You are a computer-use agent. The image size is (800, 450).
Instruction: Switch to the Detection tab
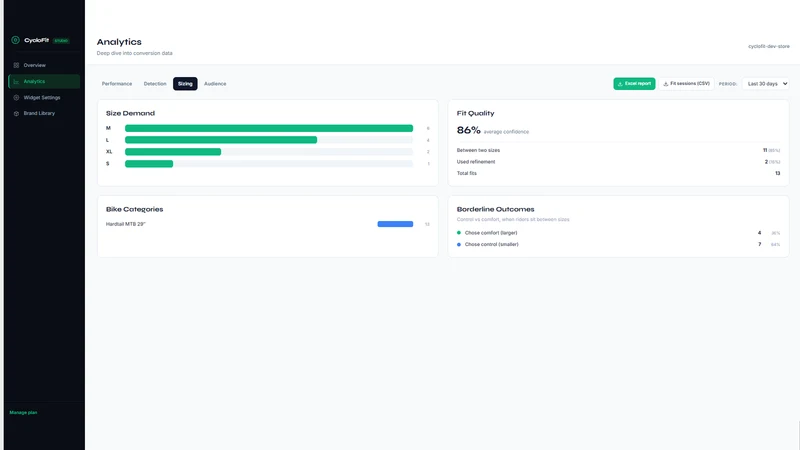tap(155, 84)
